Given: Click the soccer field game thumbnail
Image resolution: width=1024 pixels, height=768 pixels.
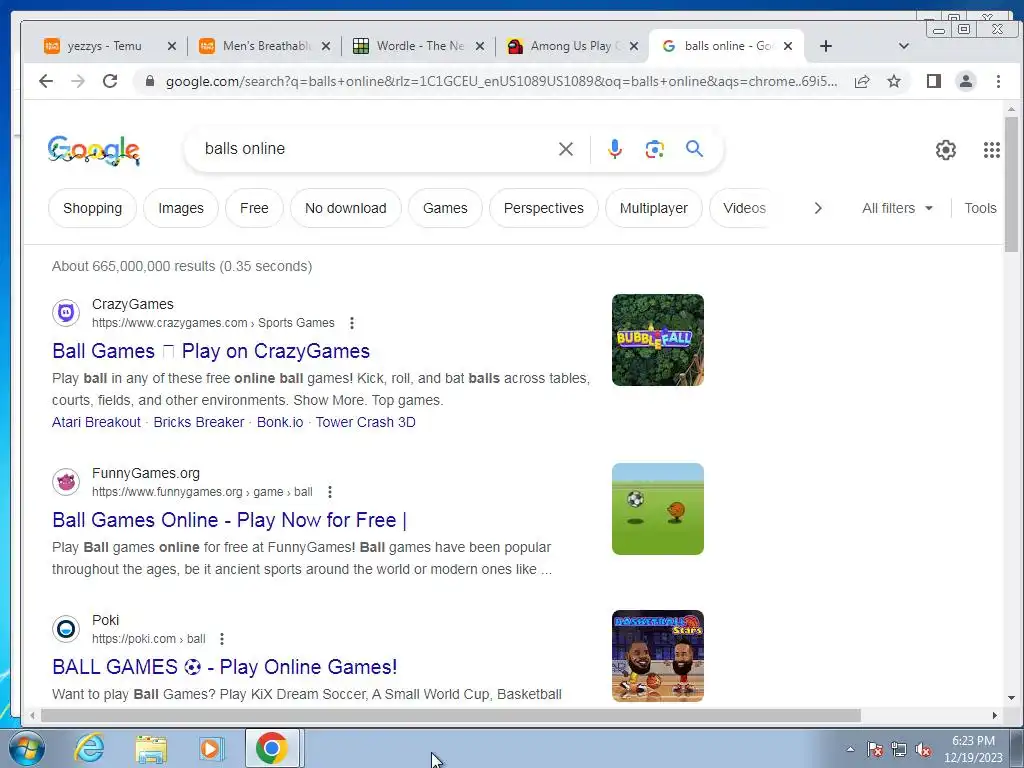Looking at the screenshot, I should click(658, 509).
